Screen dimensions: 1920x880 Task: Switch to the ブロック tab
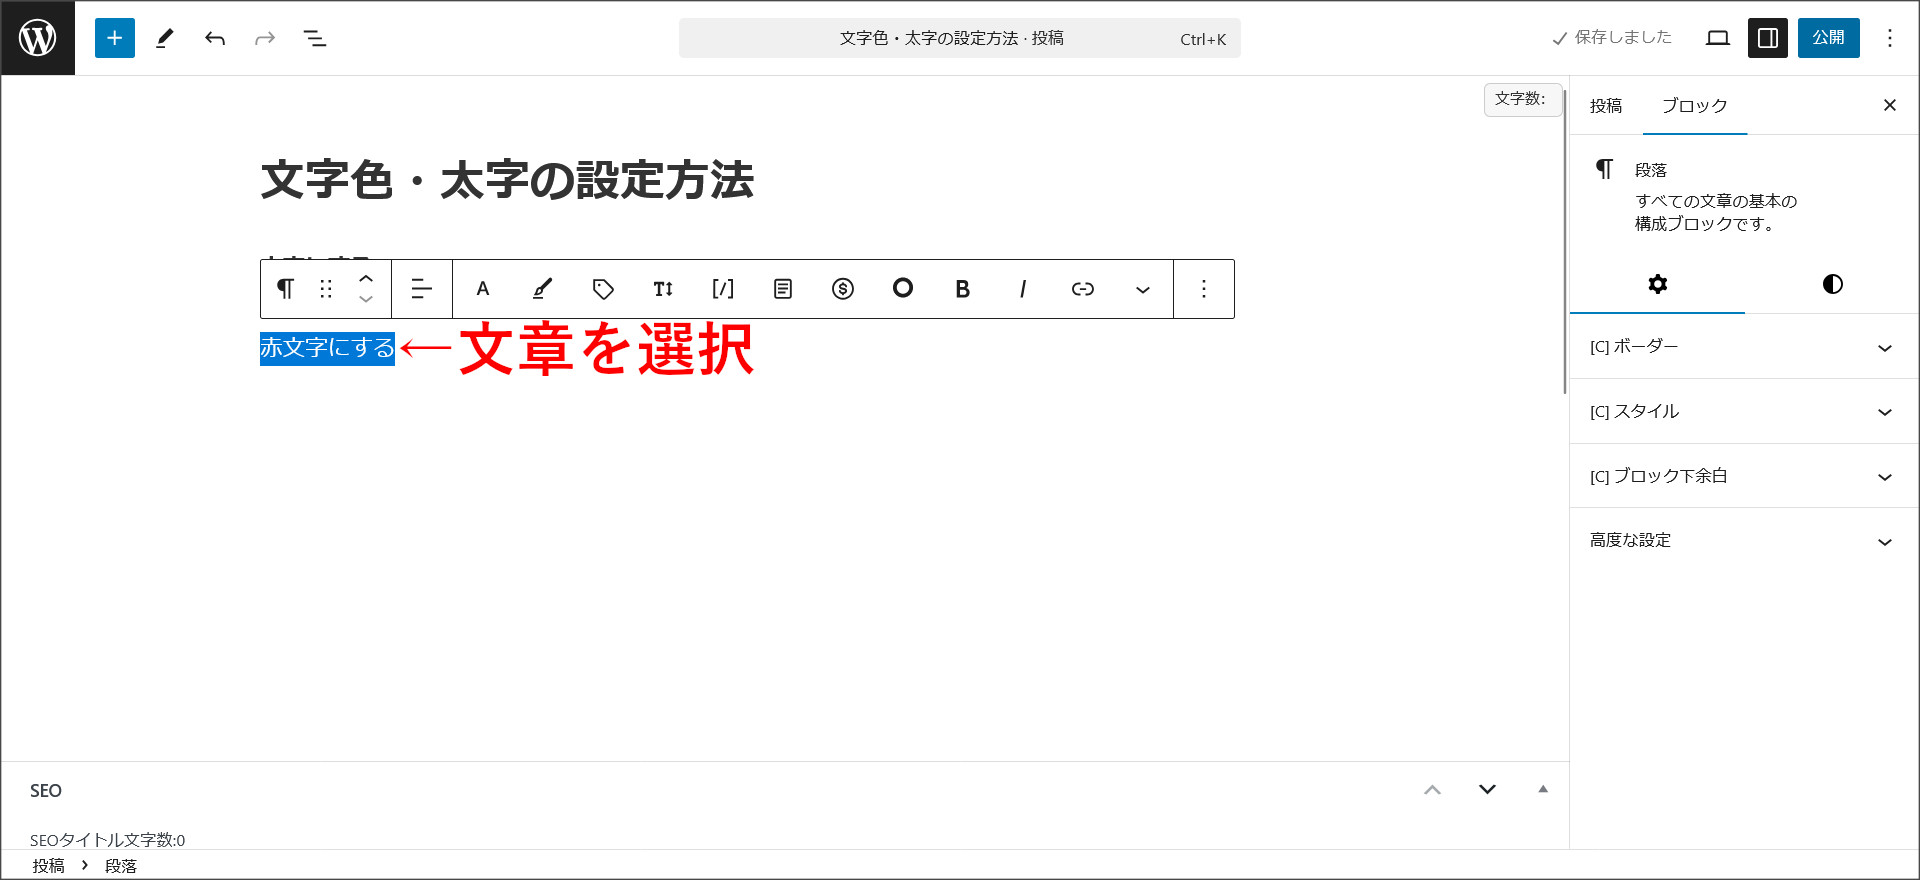click(x=1695, y=106)
